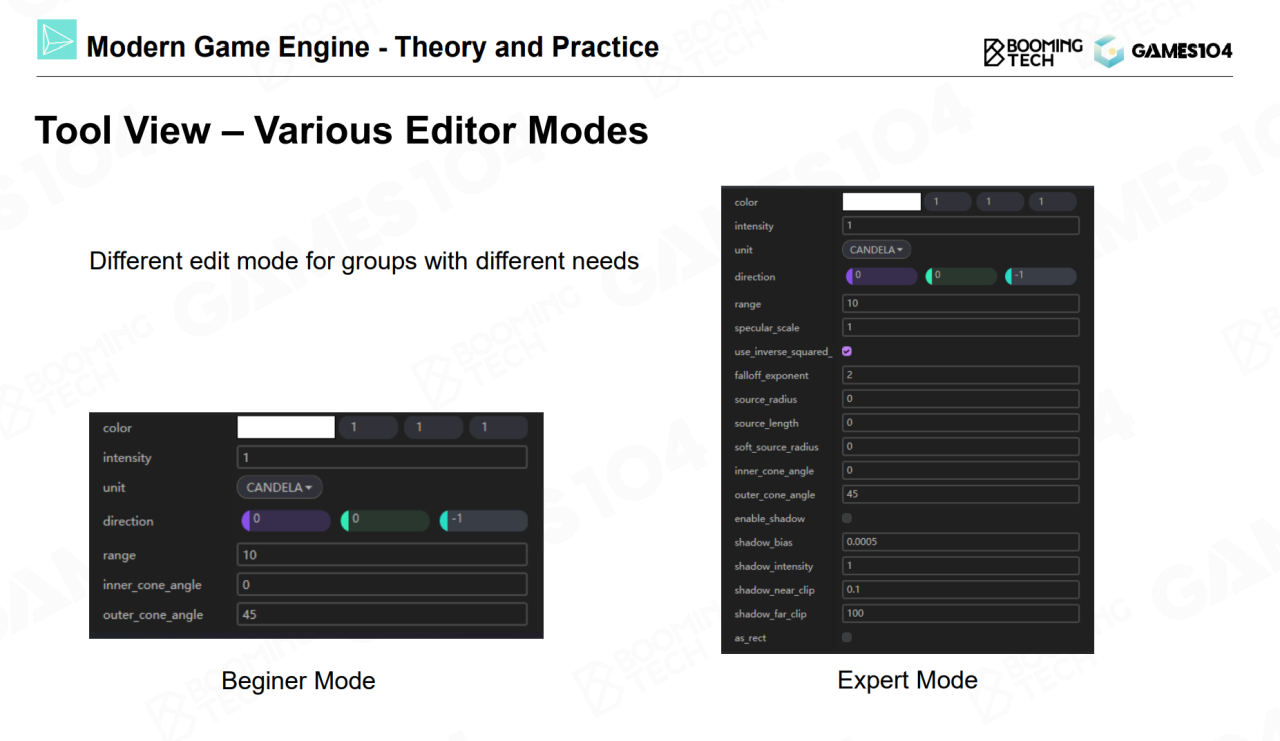Screen dimensions: 1280x741
Task: Click the intensity input field in Beginner panel
Action: (x=382, y=458)
